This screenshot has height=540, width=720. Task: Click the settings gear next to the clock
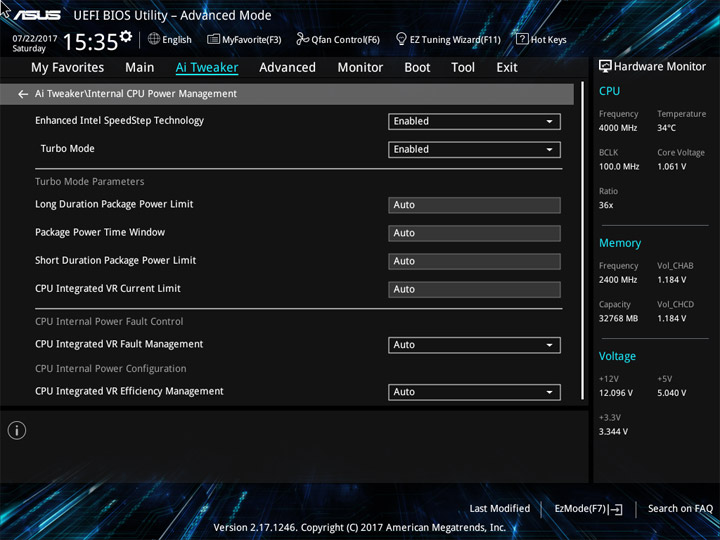coord(126,36)
